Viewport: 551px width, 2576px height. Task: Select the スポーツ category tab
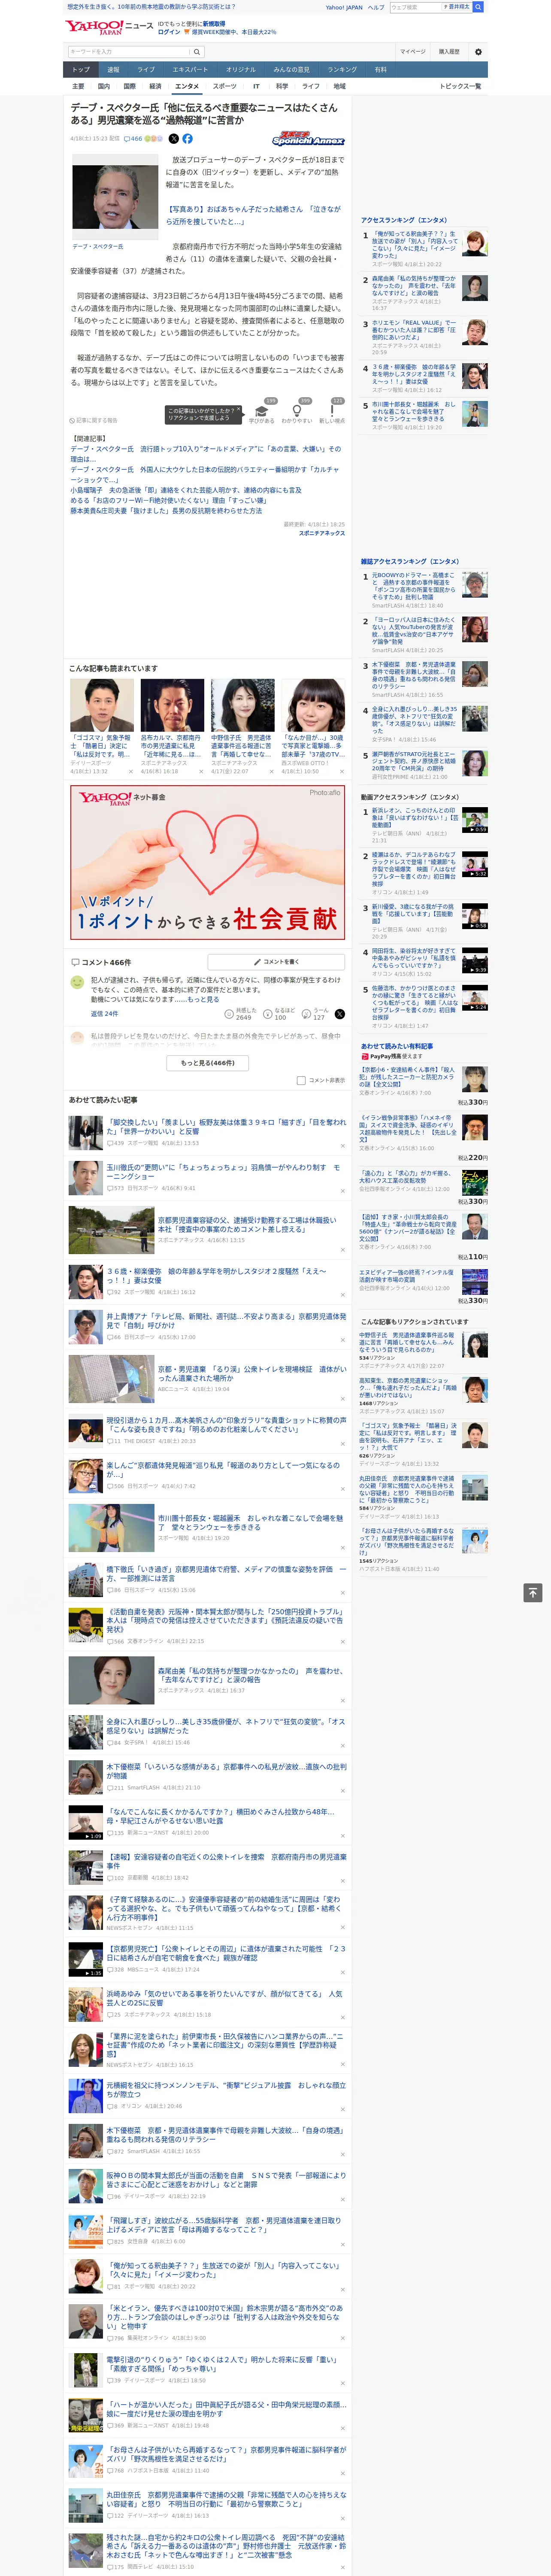[225, 86]
